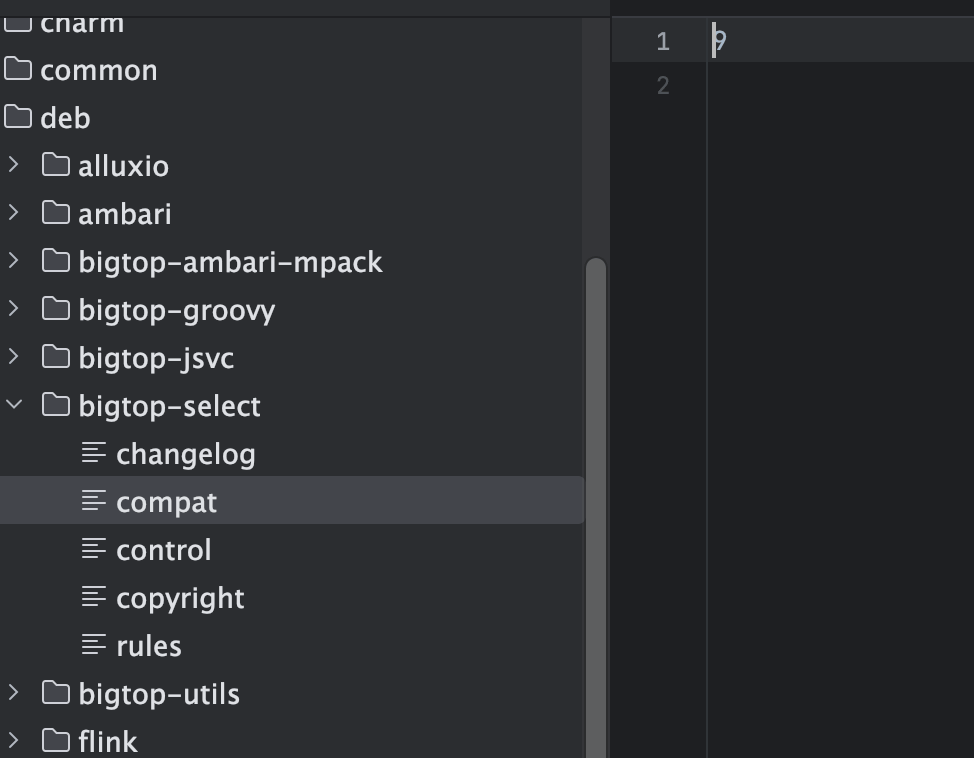The width and height of the screenshot is (974, 758).
Task: Click the bigtop-ambari-mpack folder icon
Action: 56,260
